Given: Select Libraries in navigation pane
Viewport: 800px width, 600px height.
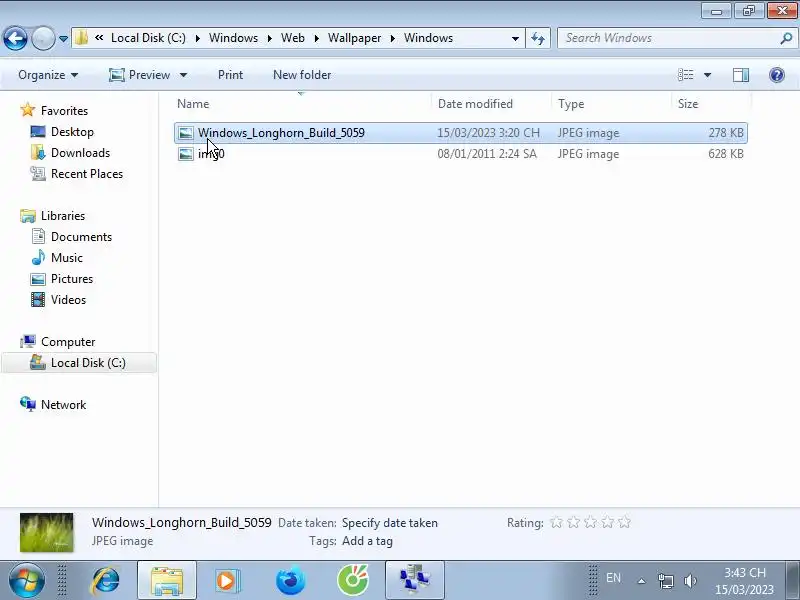Looking at the screenshot, I should (63, 216).
